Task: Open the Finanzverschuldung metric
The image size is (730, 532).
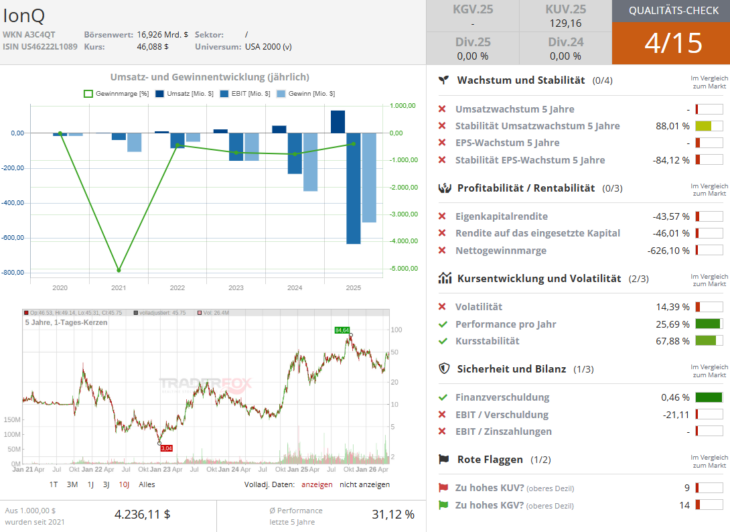Action: 502,397
